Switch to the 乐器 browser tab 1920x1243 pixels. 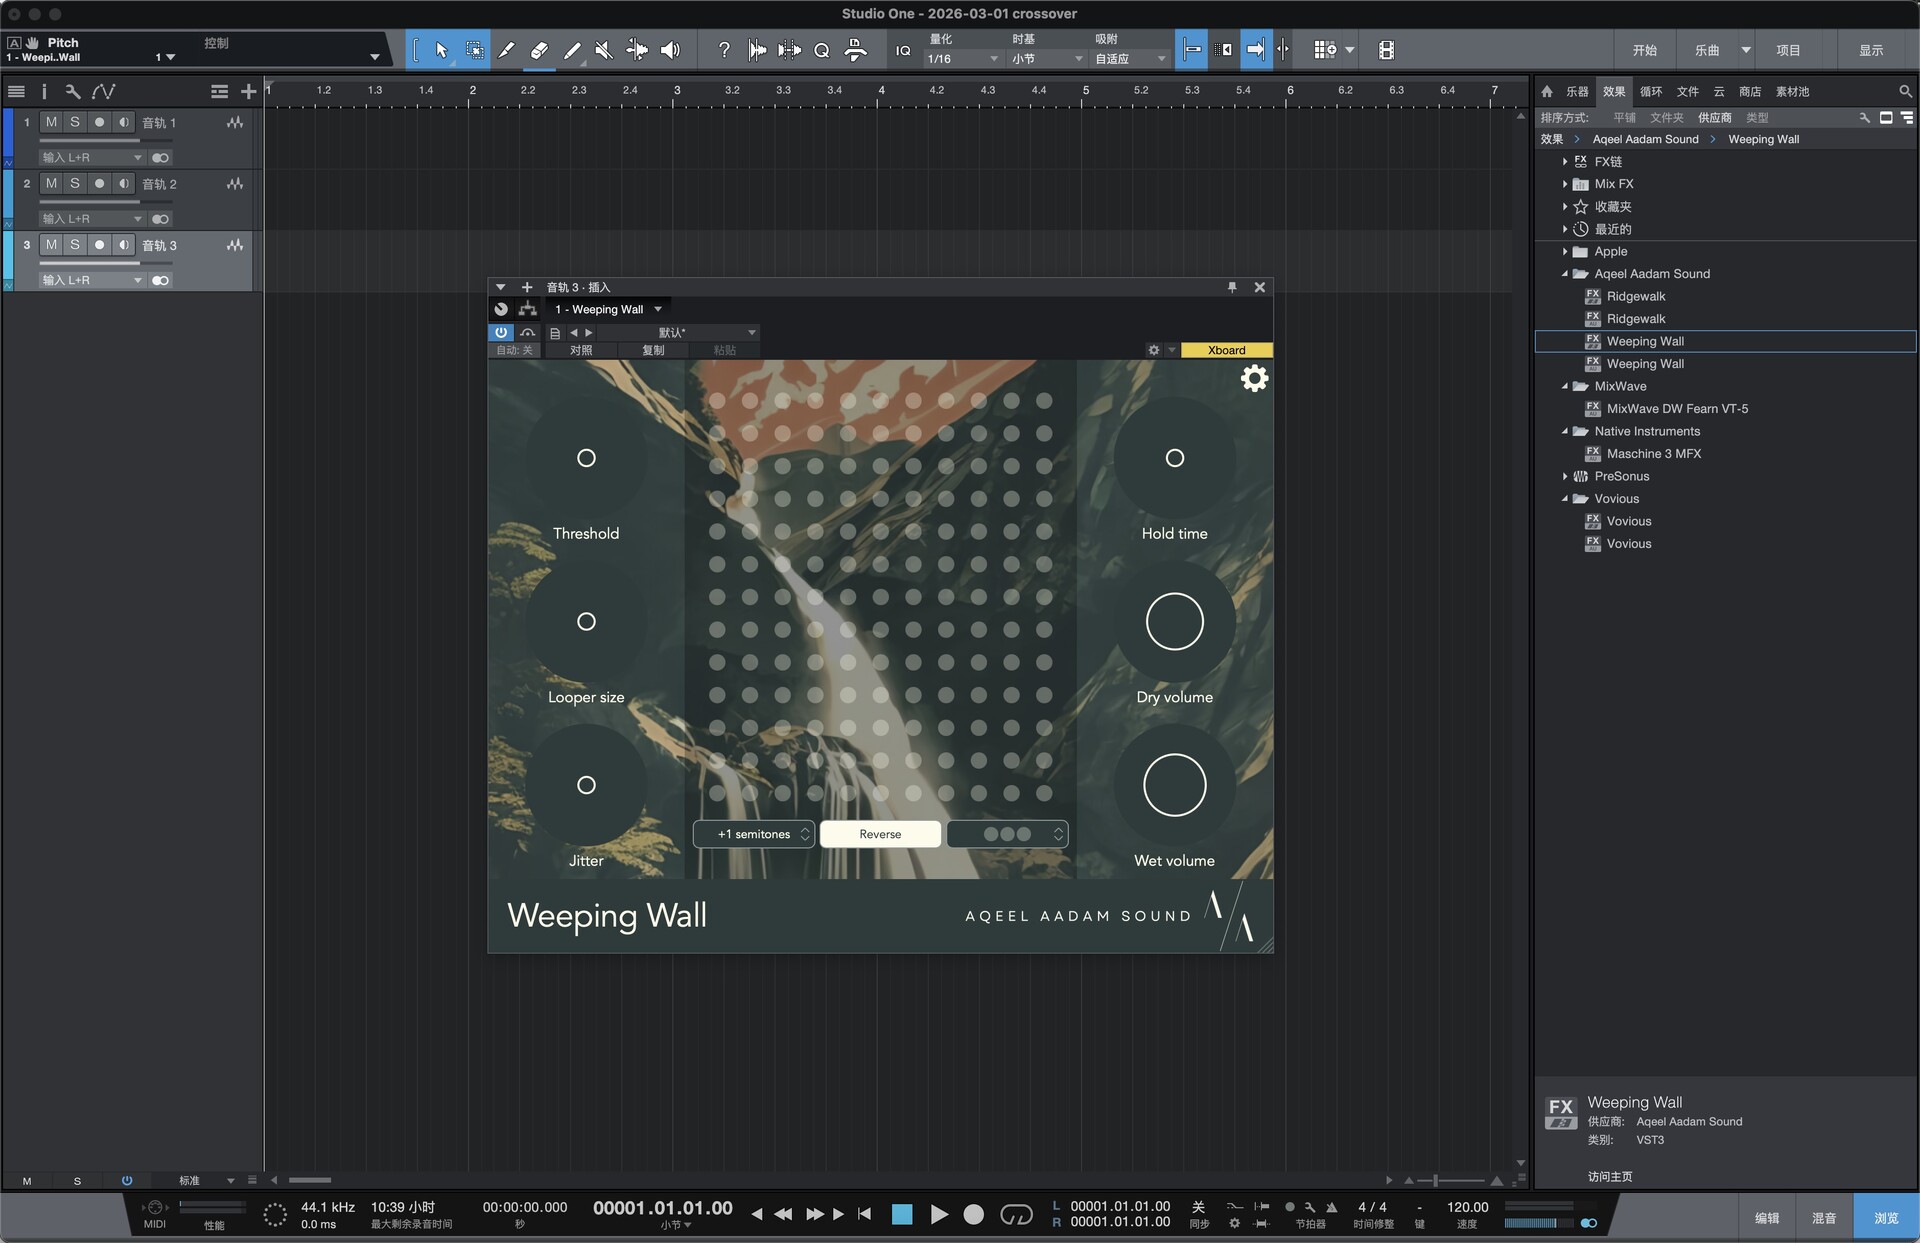tap(1577, 92)
